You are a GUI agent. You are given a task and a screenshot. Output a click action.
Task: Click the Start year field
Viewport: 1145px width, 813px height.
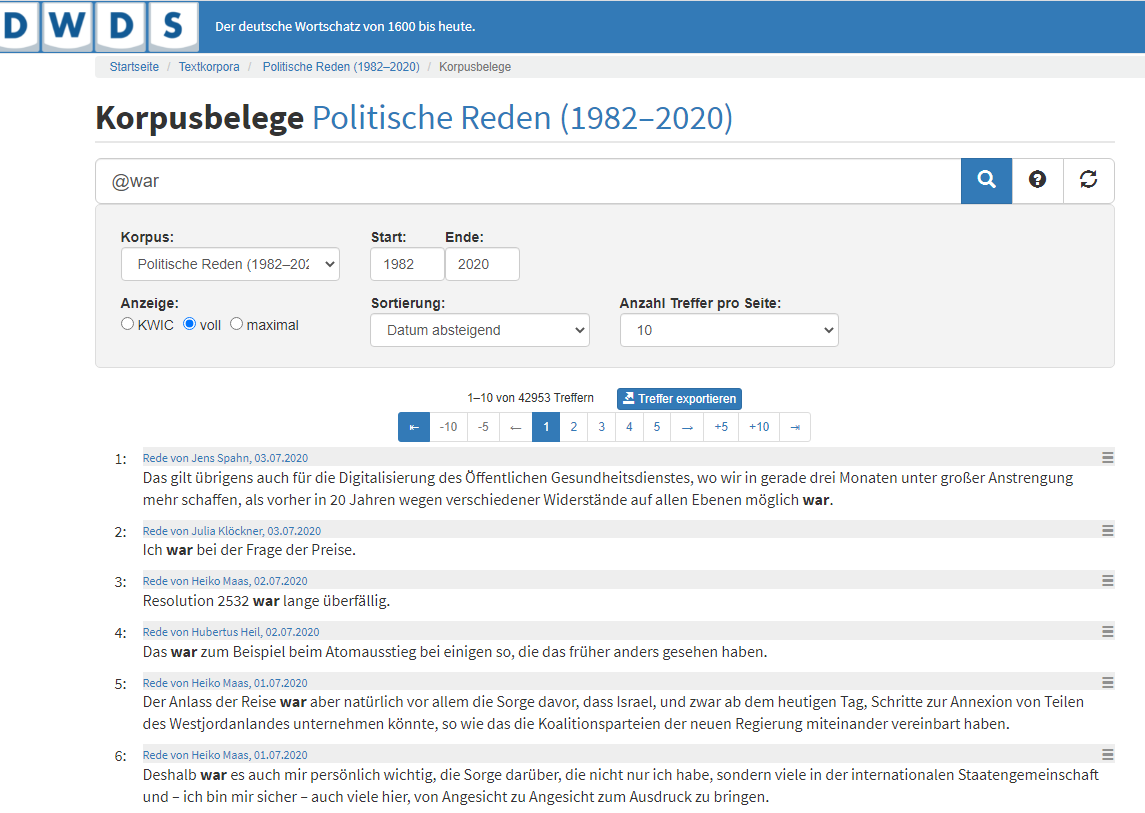pyautogui.click(x=407, y=264)
